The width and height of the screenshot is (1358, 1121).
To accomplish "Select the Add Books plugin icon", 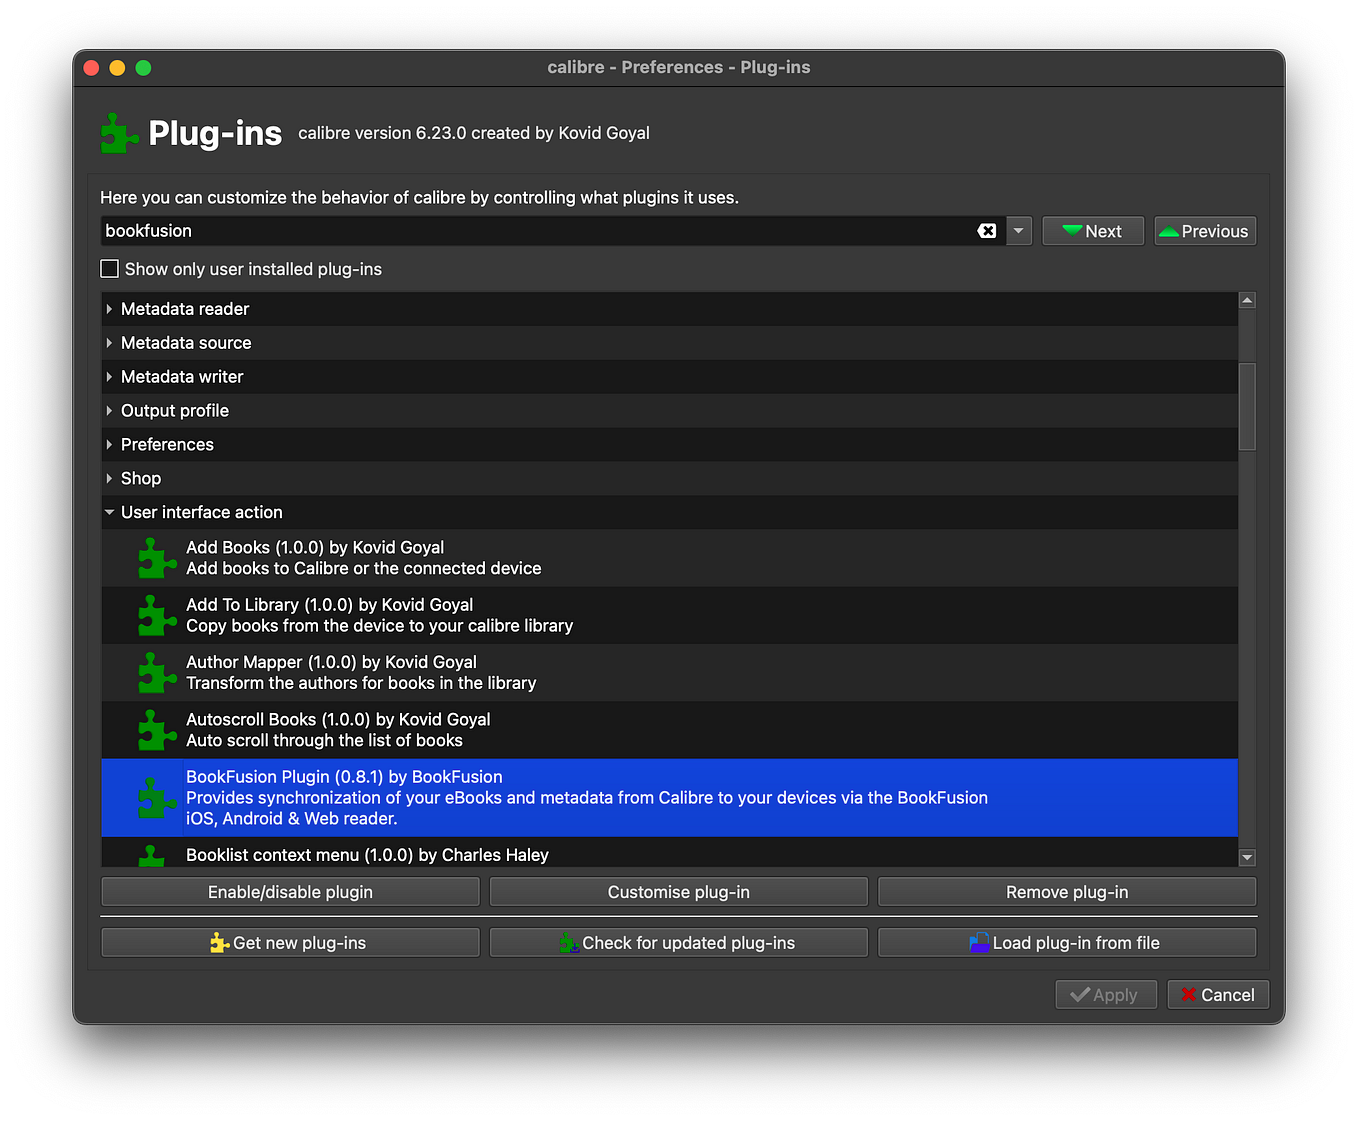I will pyautogui.click(x=156, y=558).
